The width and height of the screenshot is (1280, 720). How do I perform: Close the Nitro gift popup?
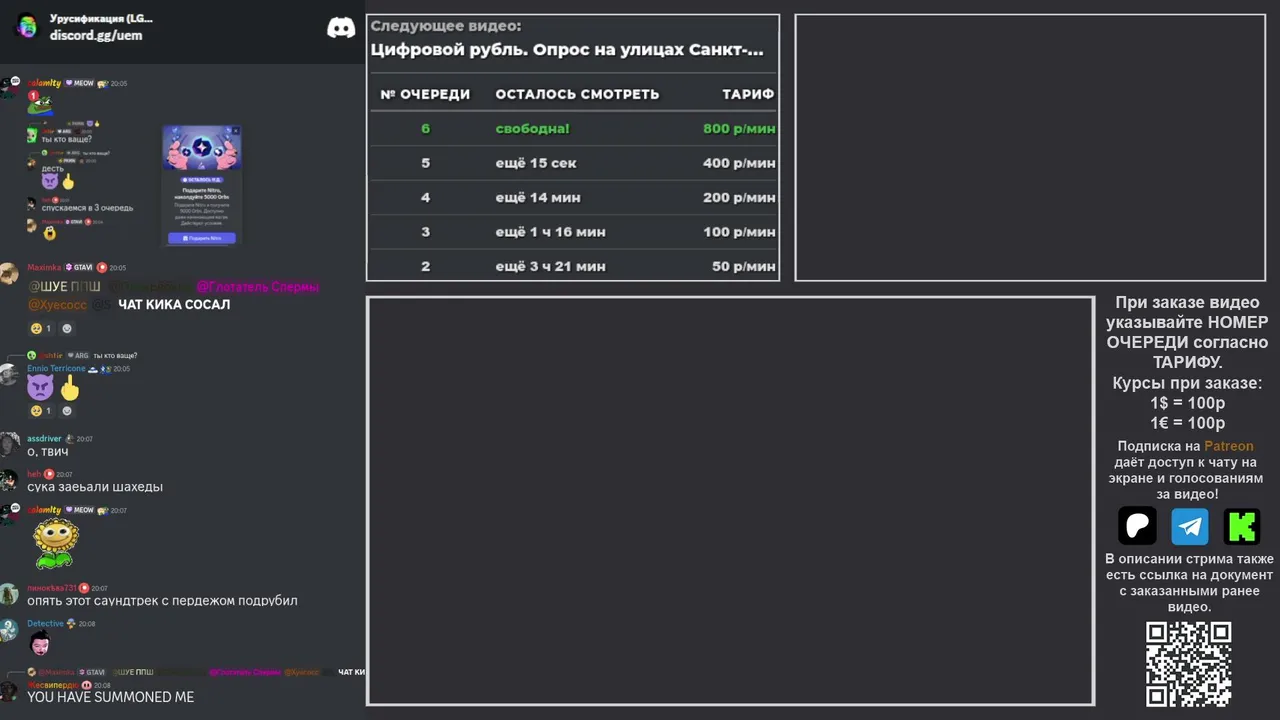235,131
